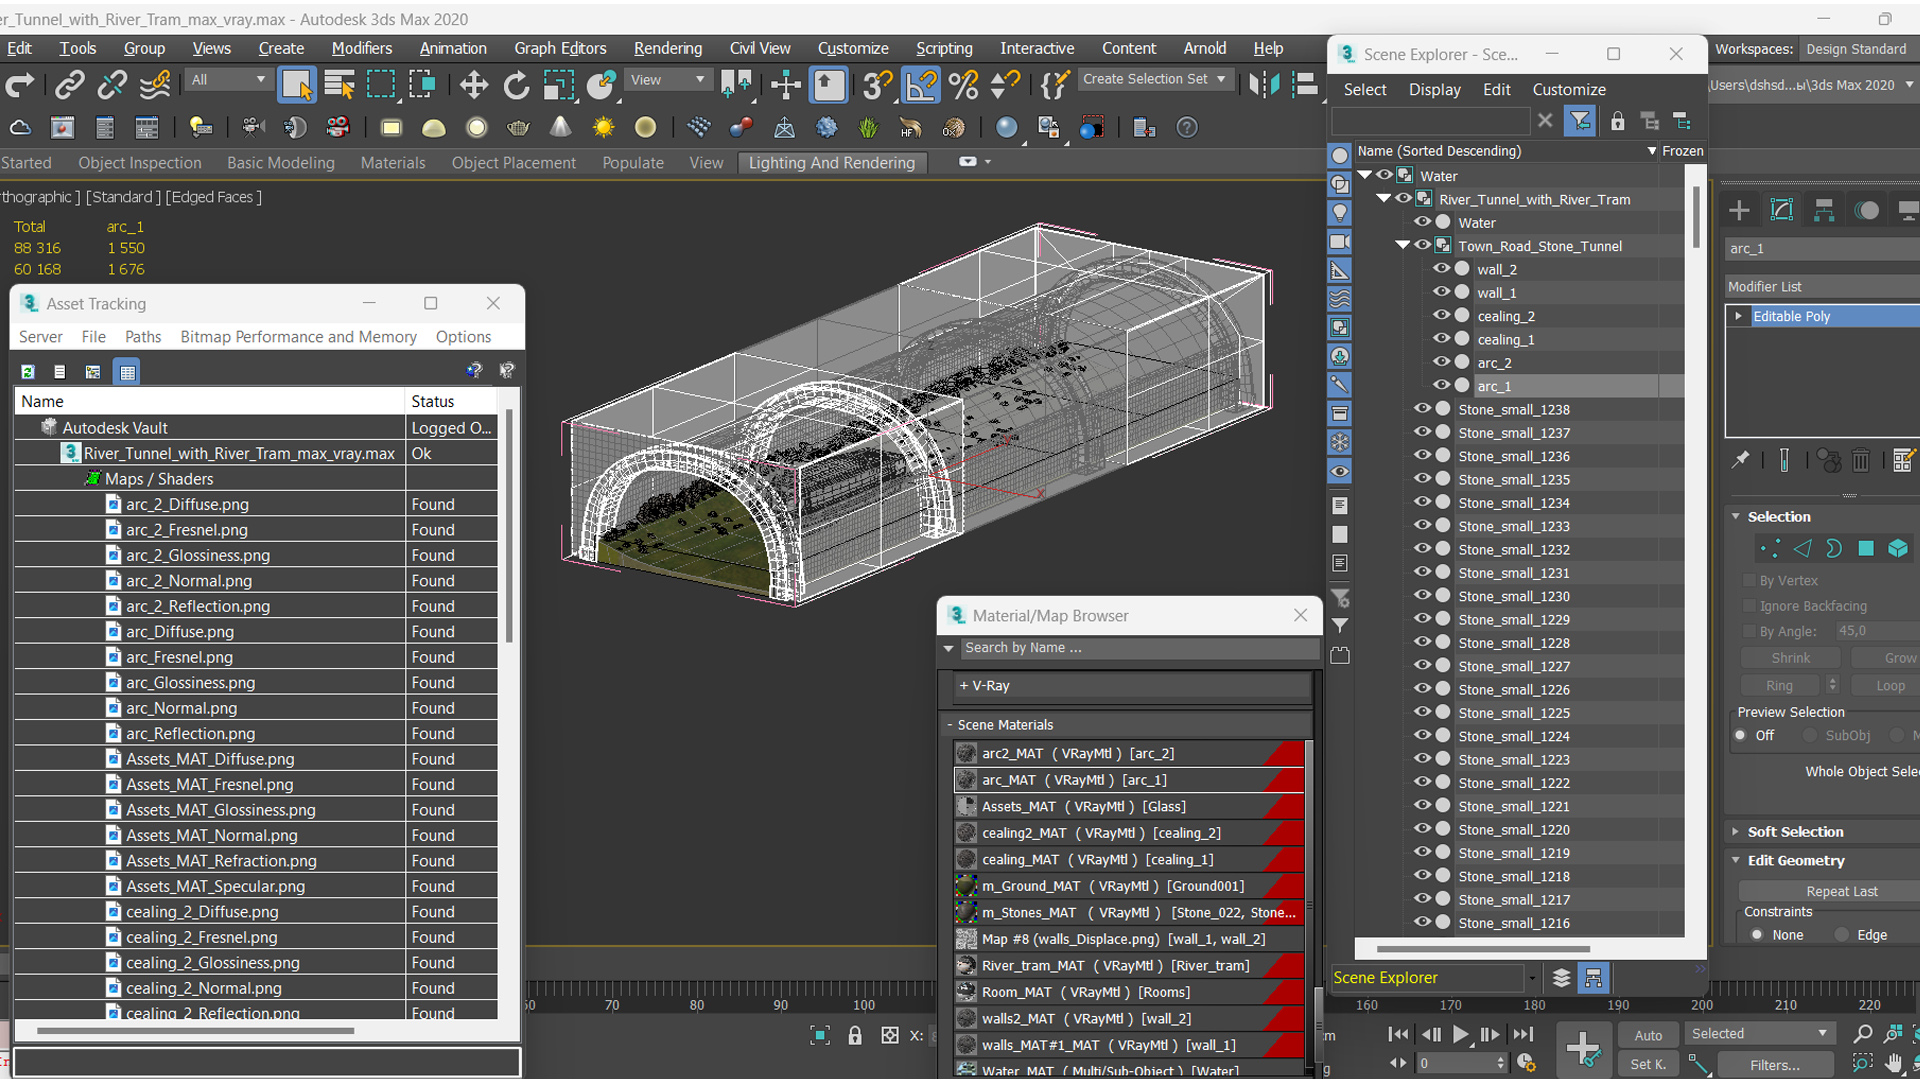This screenshot has width=1920, height=1080.
Task: Select Polygon sub-object level icon
Action: point(1866,548)
